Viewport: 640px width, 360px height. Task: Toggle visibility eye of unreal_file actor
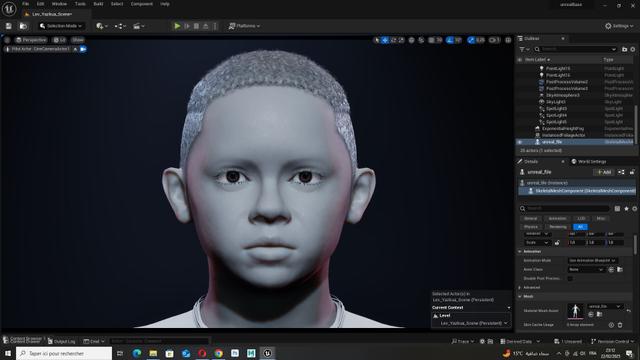coord(520,142)
